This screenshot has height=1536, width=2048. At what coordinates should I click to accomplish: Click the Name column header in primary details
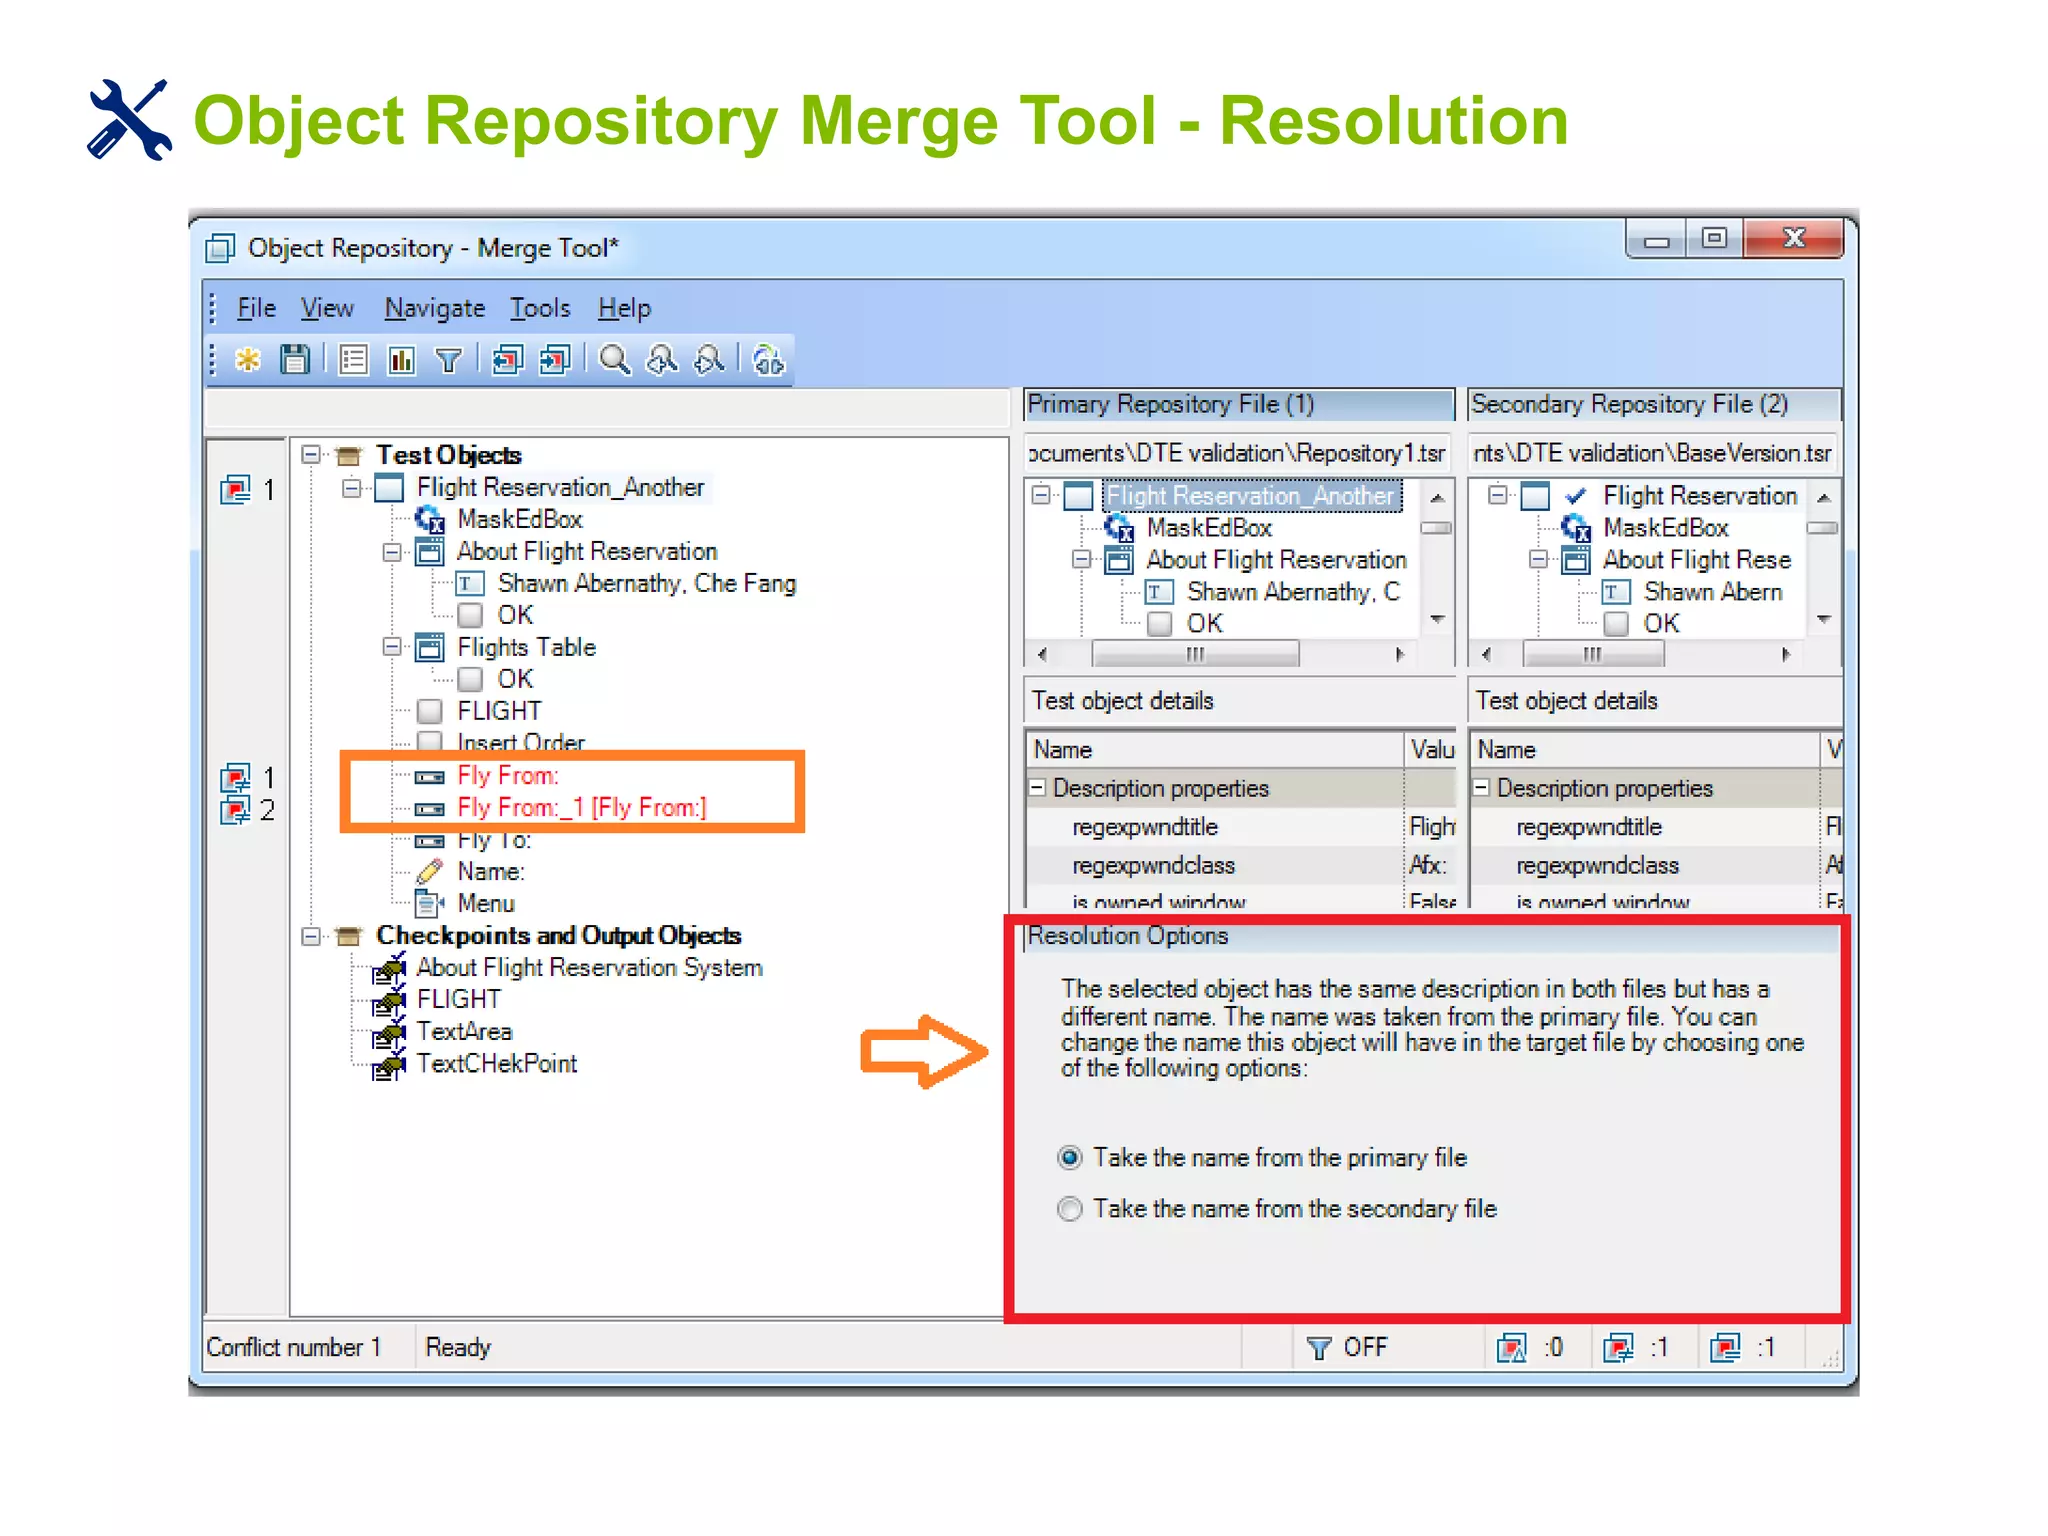[x=1215, y=749]
